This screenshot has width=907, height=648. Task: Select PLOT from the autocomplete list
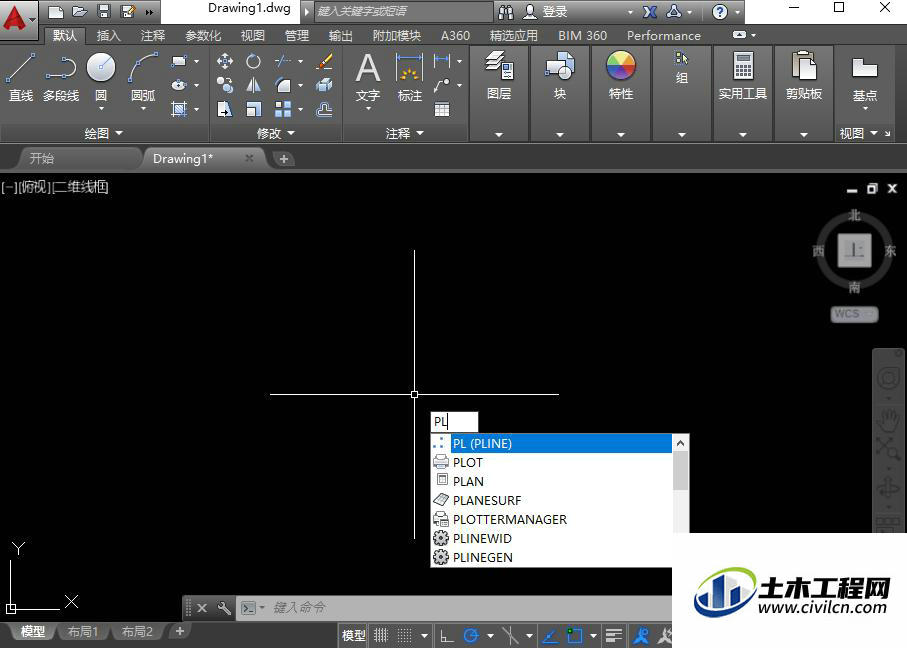(551, 462)
